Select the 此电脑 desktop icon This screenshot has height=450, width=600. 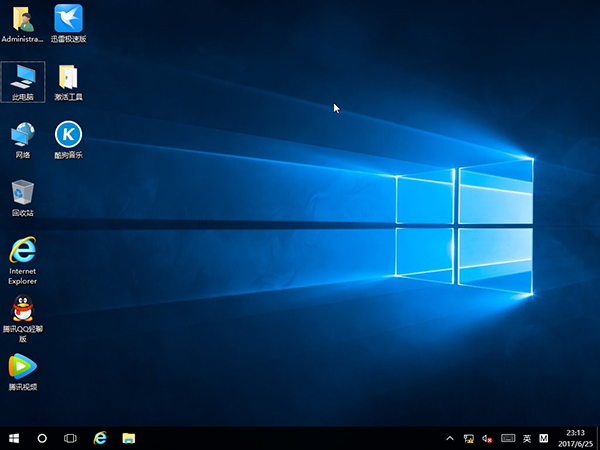(22, 77)
